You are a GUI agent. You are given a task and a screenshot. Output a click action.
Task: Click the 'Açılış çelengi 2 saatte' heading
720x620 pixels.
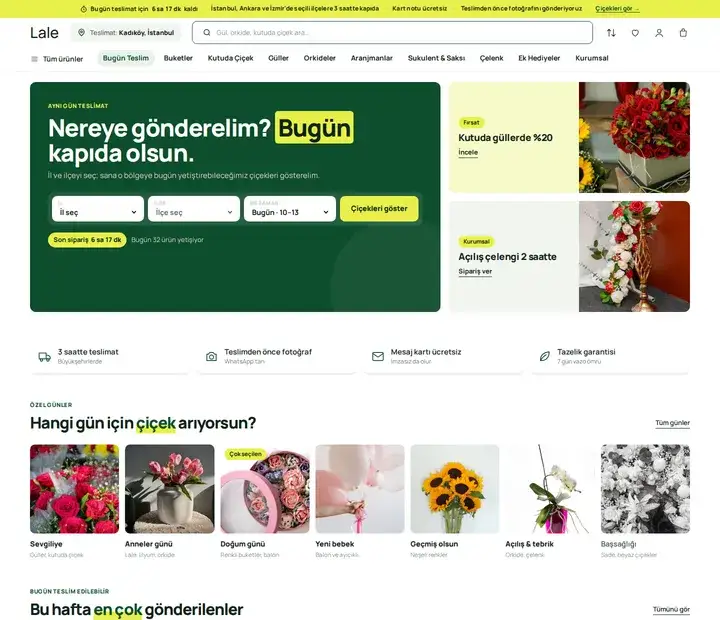click(507, 257)
